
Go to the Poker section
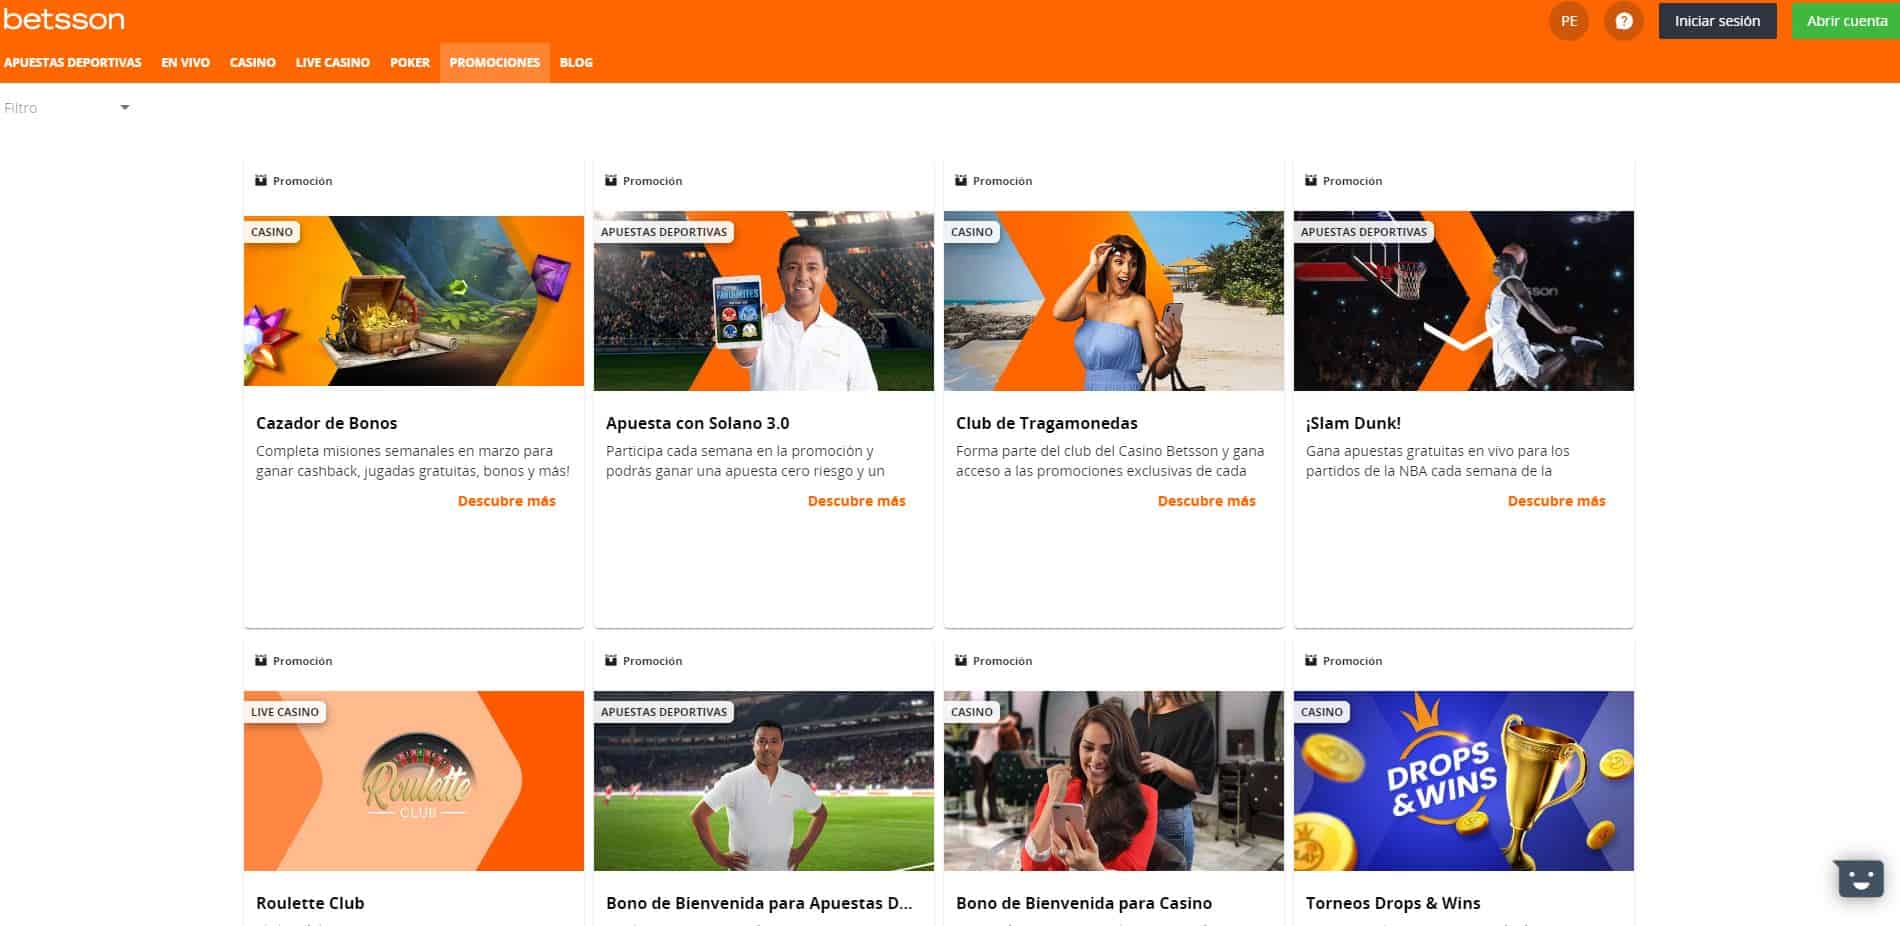410,62
